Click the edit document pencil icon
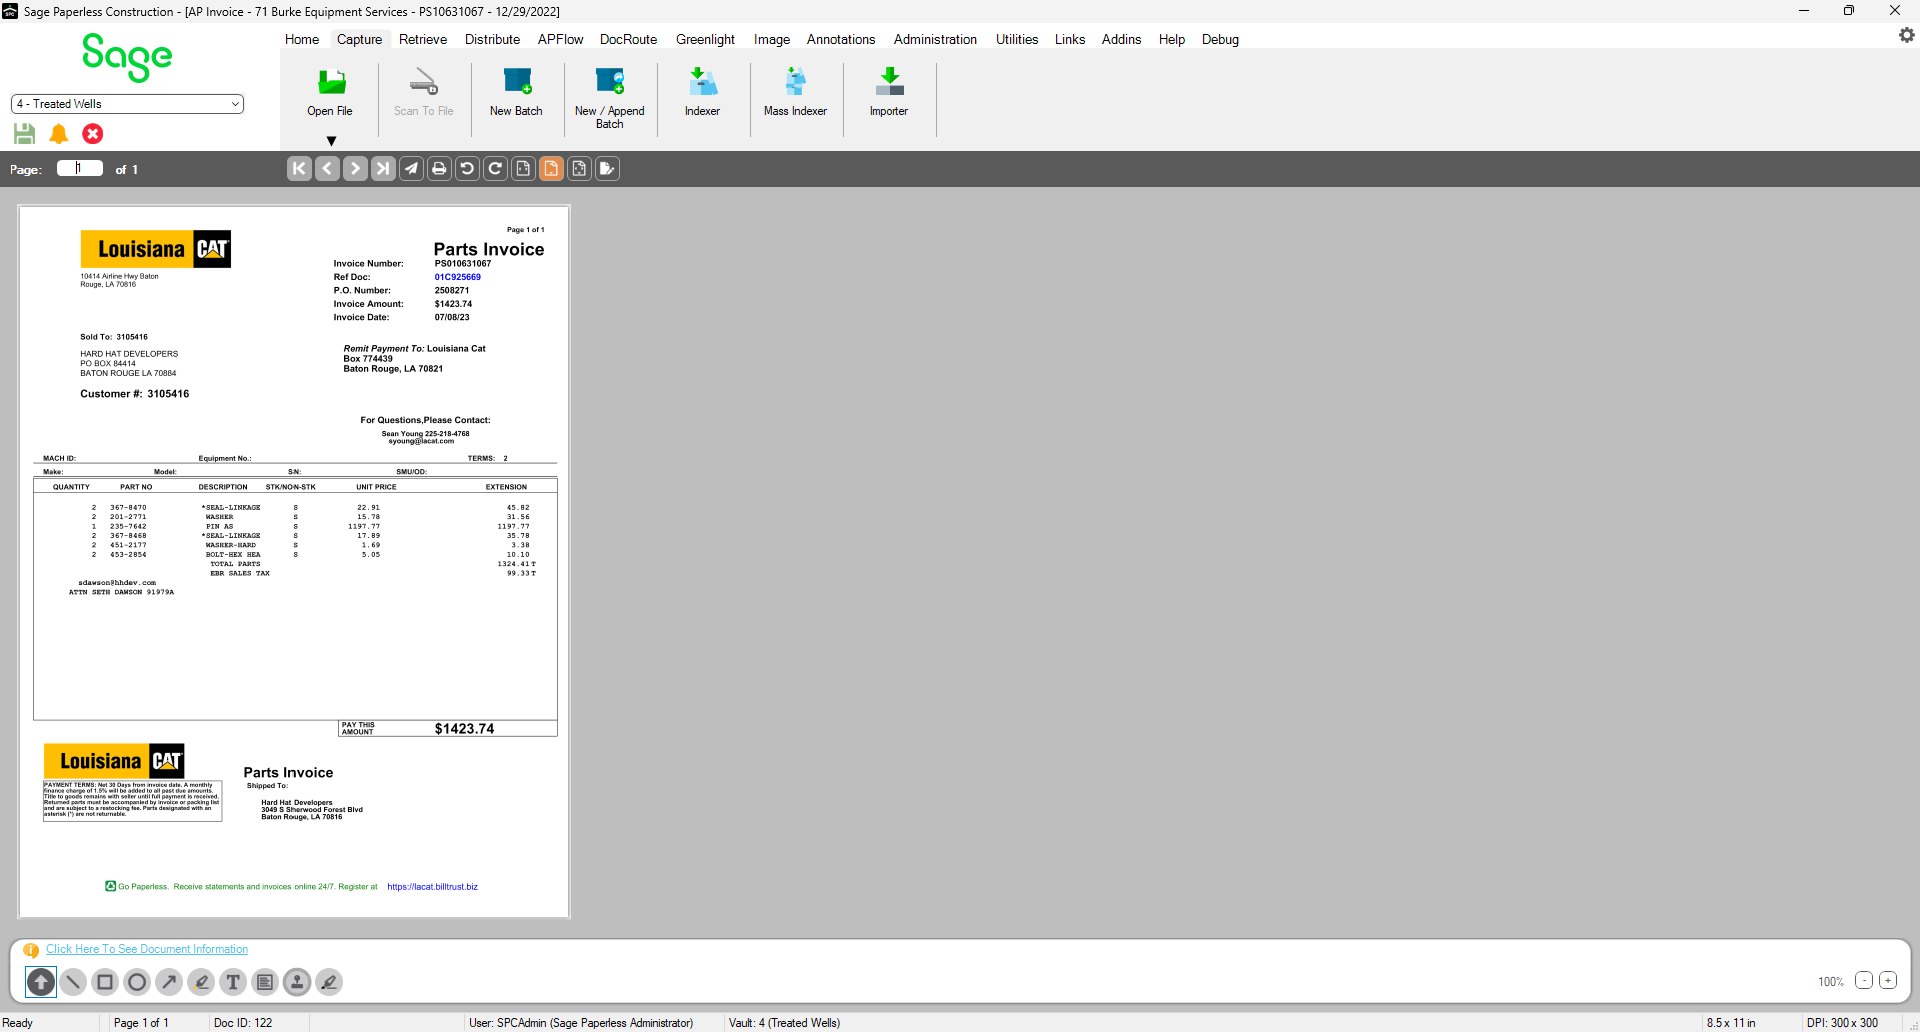Screen dimensions: 1920x1032 click(607, 168)
